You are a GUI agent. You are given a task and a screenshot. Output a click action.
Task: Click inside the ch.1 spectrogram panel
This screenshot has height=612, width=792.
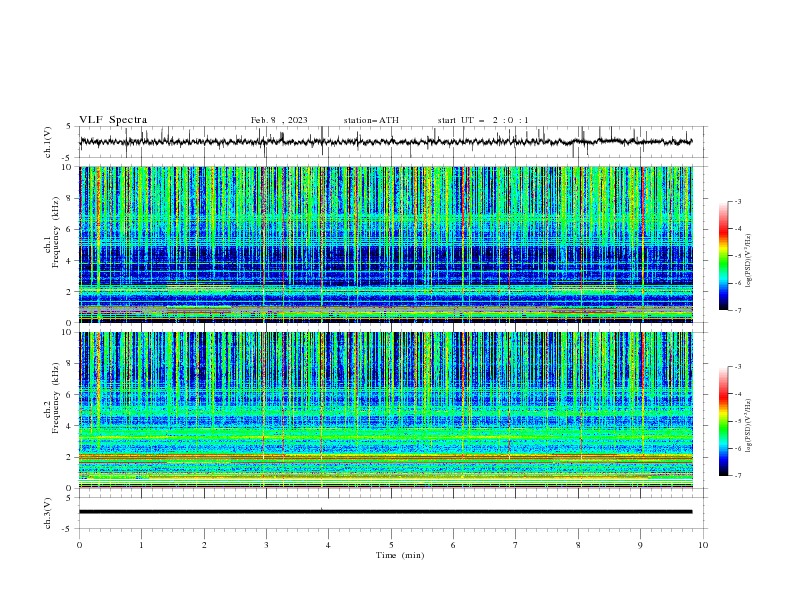click(386, 244)
